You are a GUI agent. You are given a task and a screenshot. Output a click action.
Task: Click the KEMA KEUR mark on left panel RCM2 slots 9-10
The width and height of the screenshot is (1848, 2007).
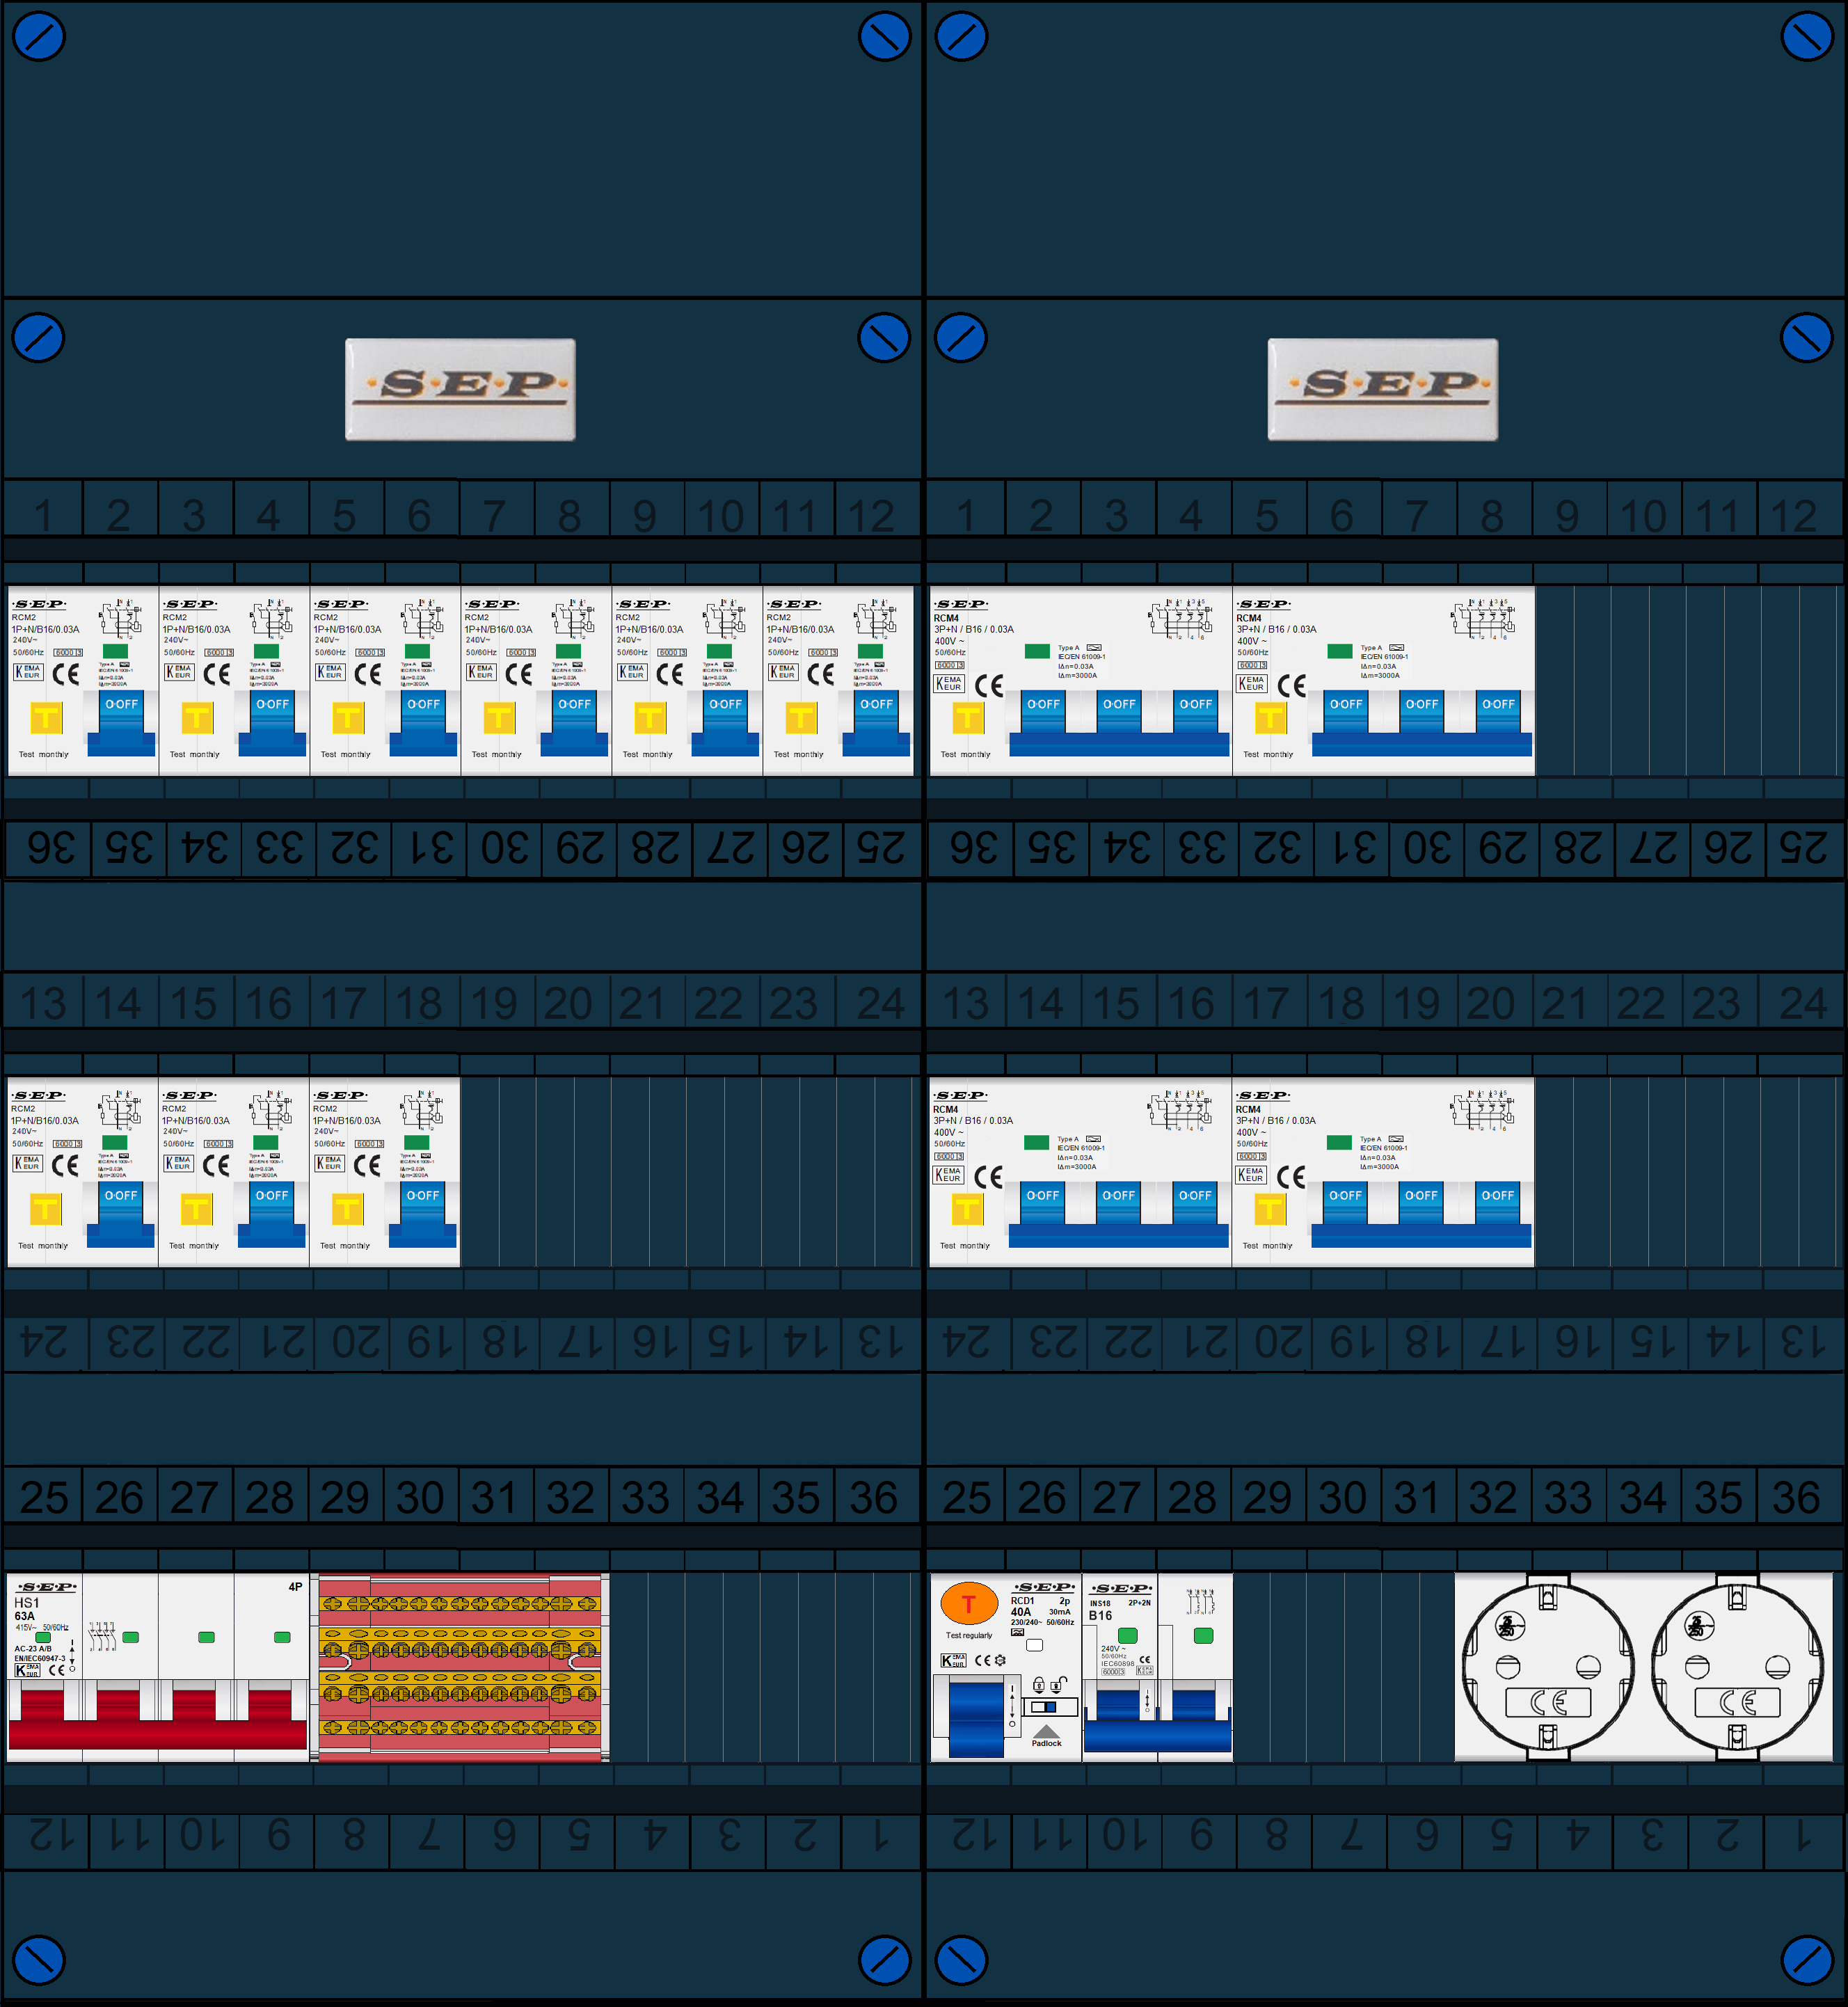632,672
